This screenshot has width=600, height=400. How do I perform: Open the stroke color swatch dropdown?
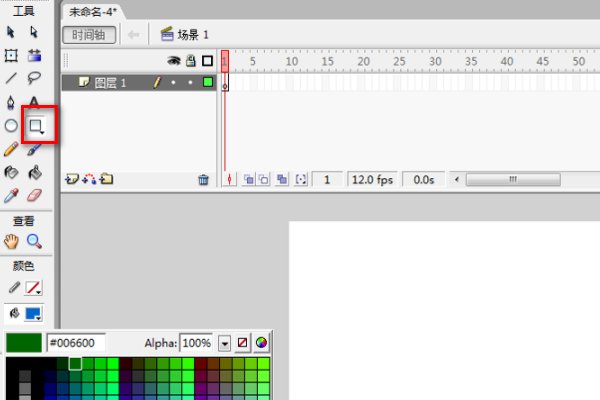pos(34,288)
